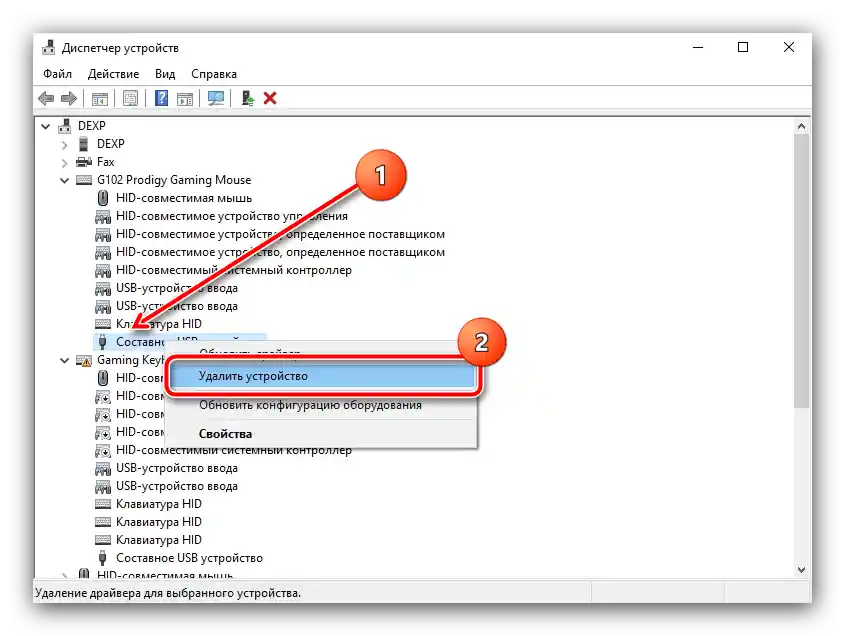The image size is (845, 636).
Task: Expand the Fax category
Action: (65, 162)
